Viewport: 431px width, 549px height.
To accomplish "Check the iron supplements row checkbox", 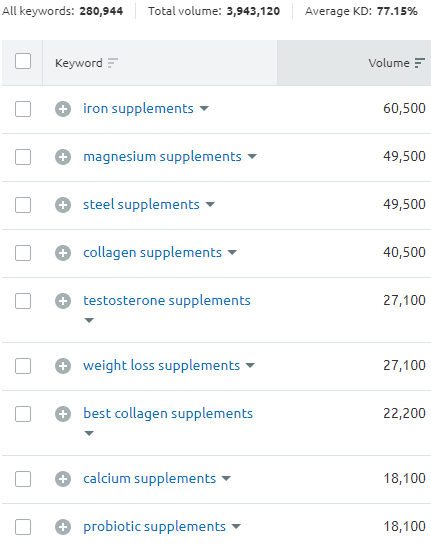I will tap(23, 109).
